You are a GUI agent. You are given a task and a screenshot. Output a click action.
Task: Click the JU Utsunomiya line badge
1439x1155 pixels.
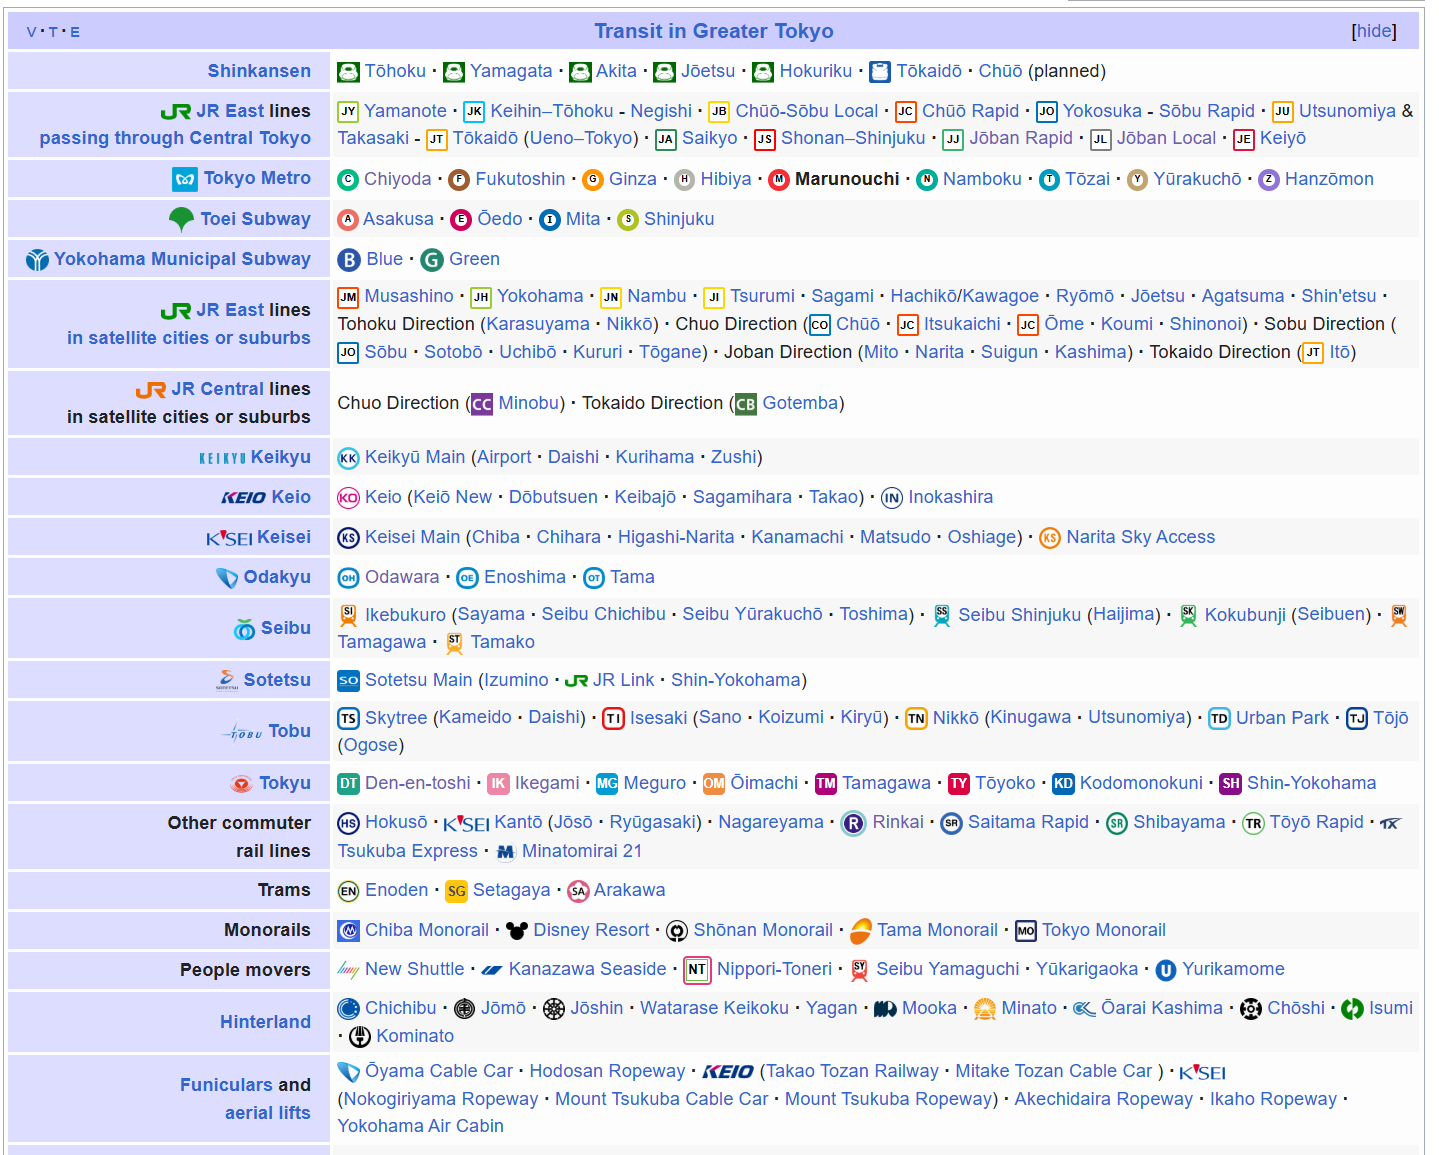tap(1282, 112)
